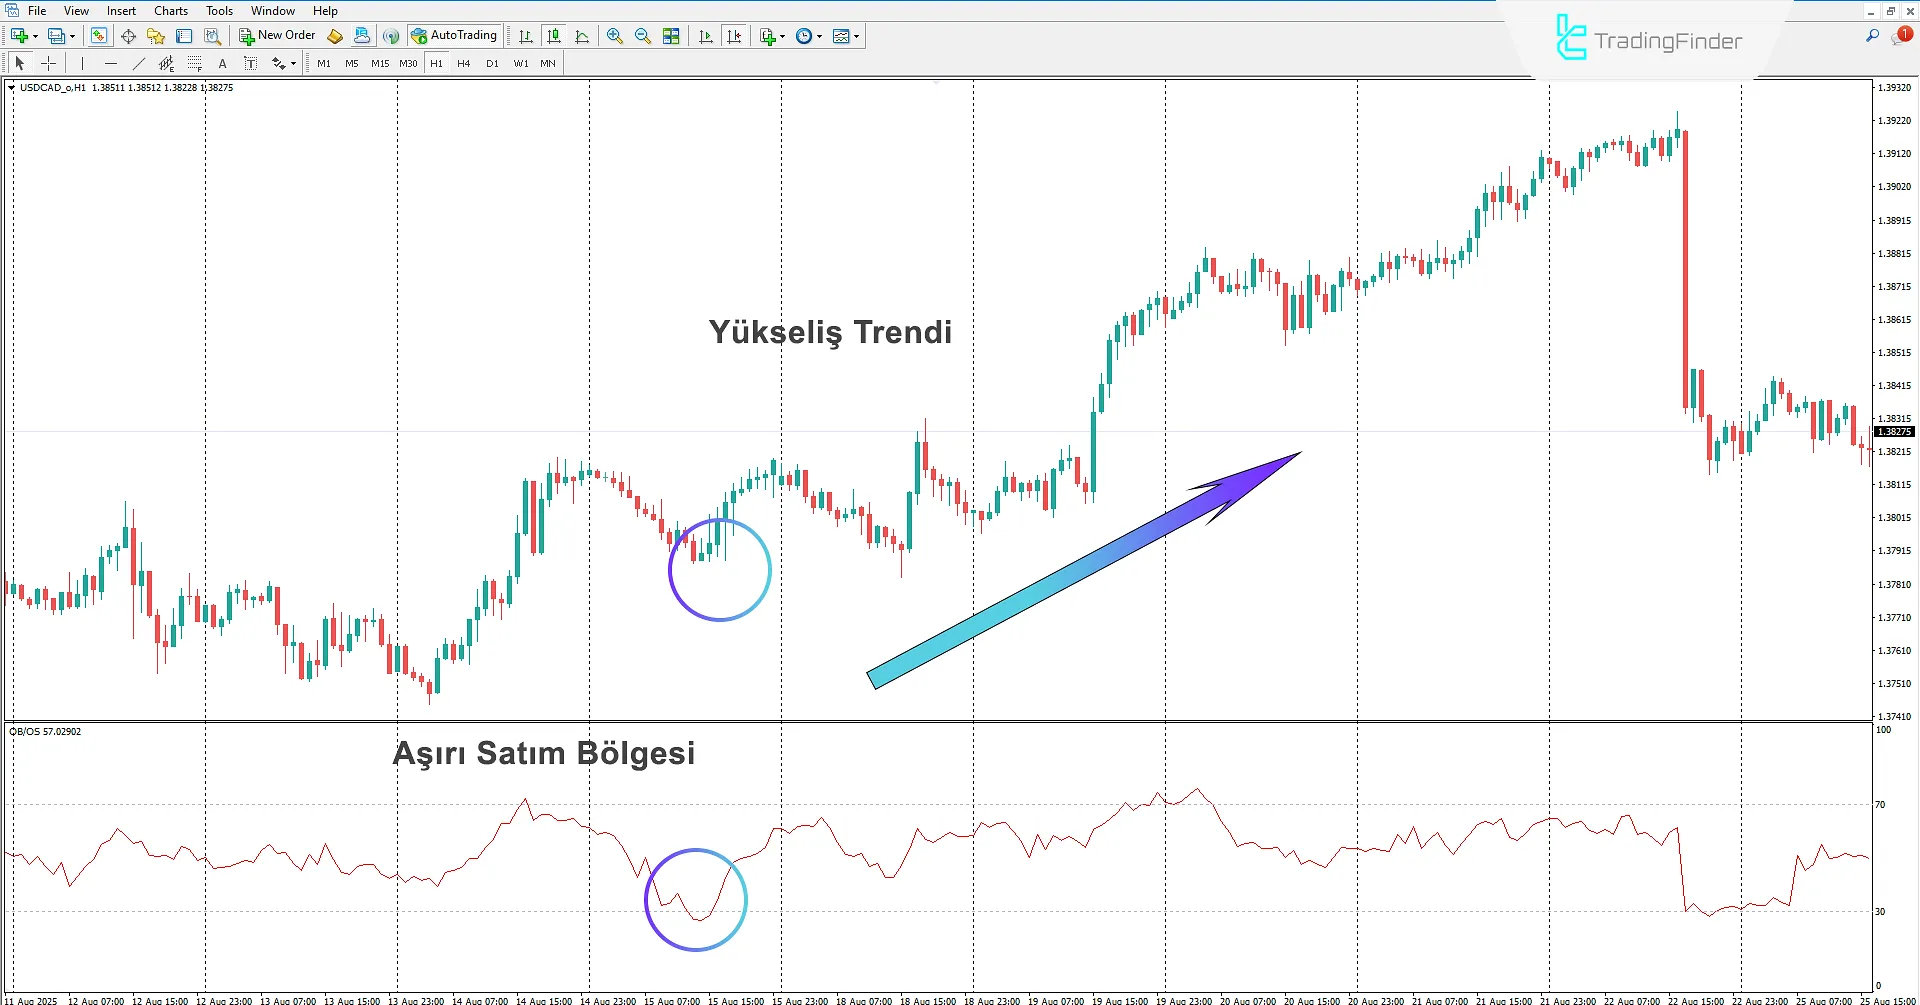
Task: Open the Fibonacci retracement tool
Action: (x=194, y=63)
